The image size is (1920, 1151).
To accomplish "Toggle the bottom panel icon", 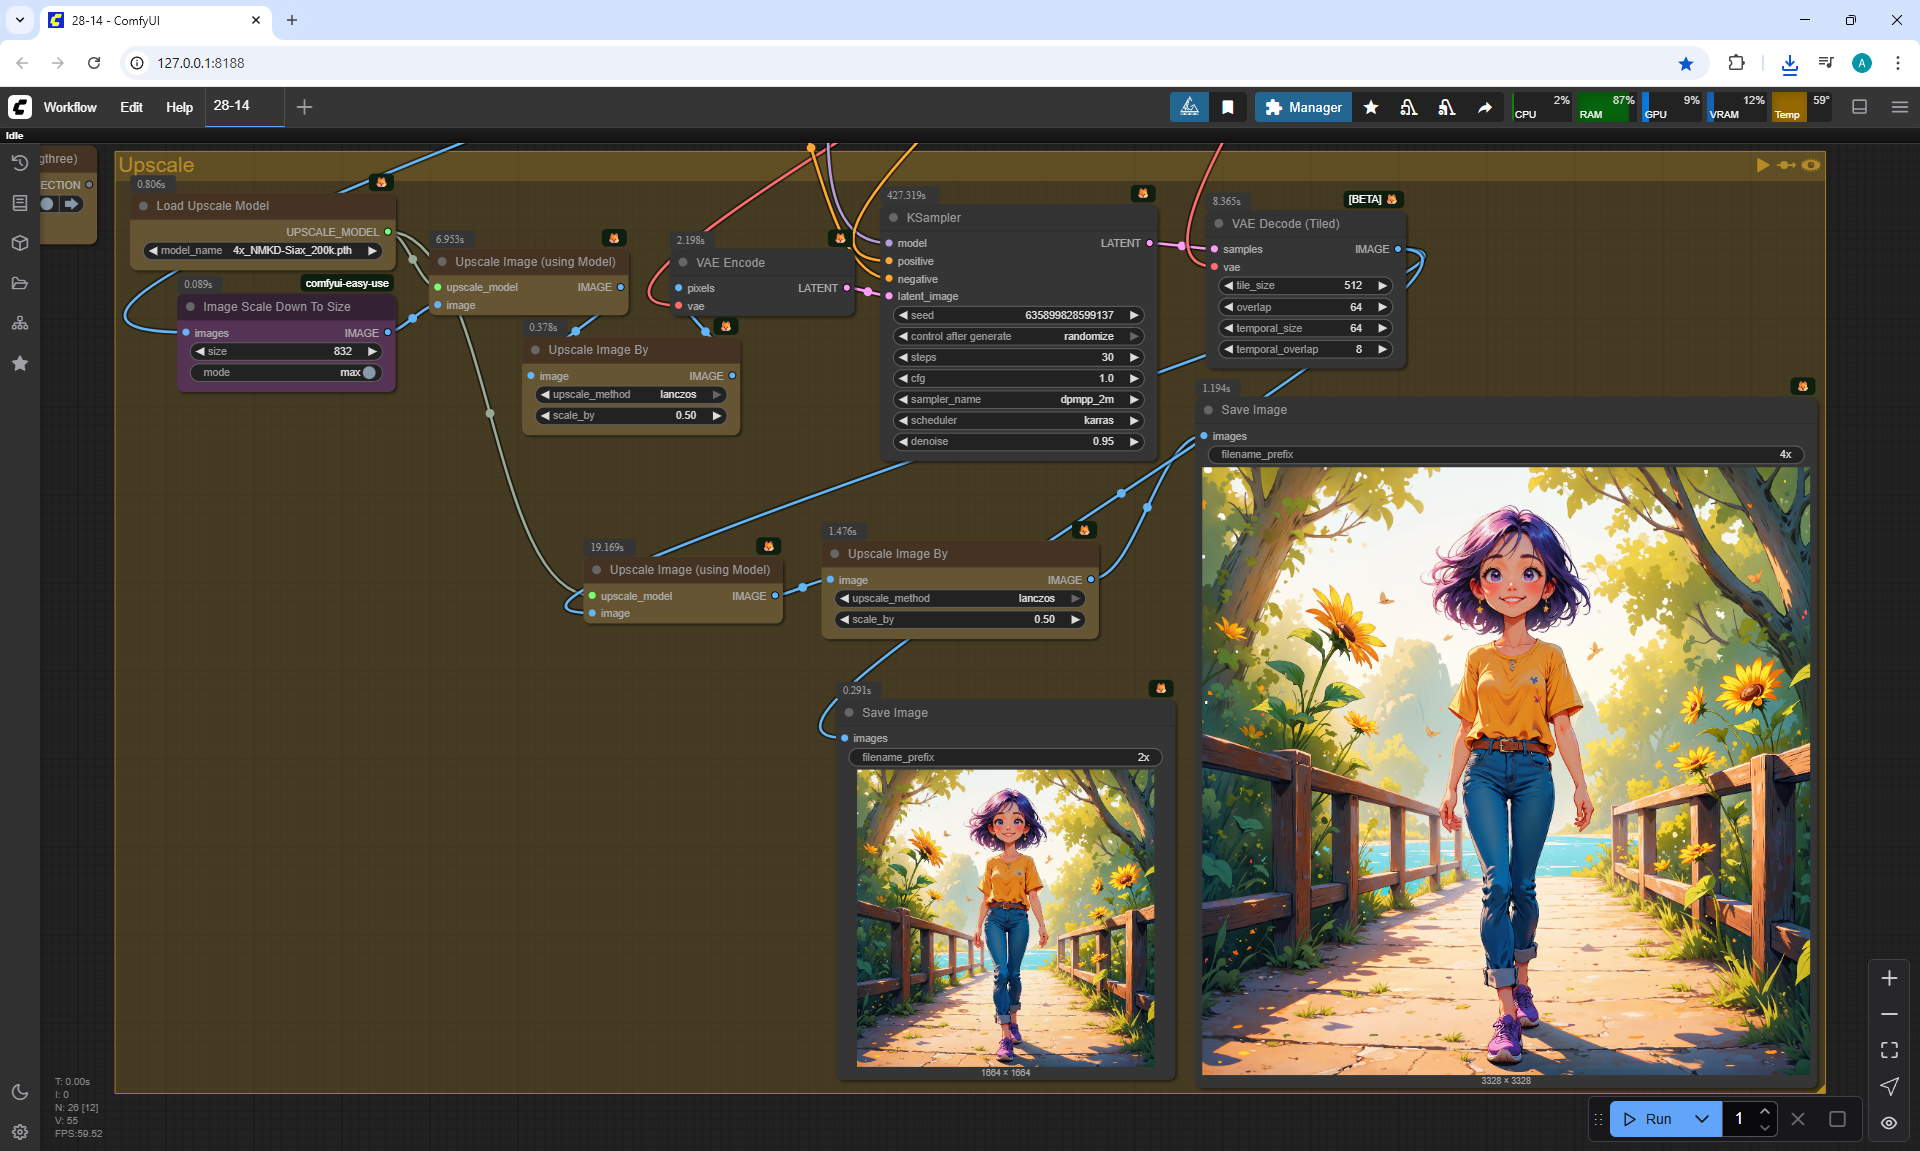I will (1860, 107).
